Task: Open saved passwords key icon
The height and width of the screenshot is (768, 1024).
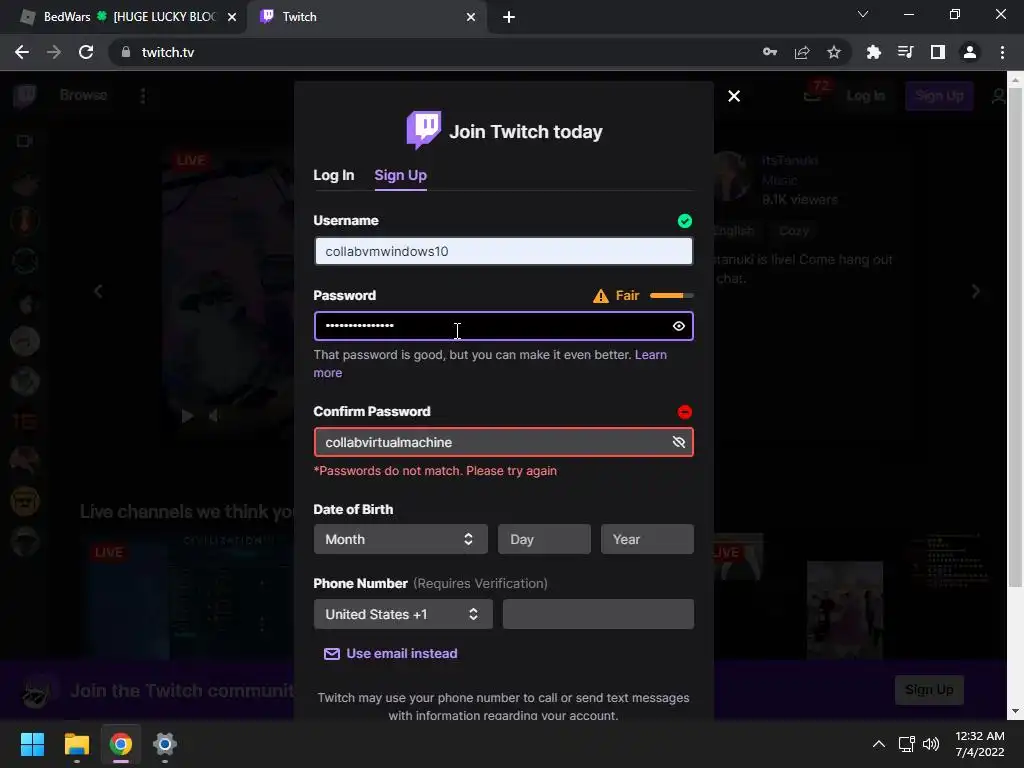Action: (770, 52)
